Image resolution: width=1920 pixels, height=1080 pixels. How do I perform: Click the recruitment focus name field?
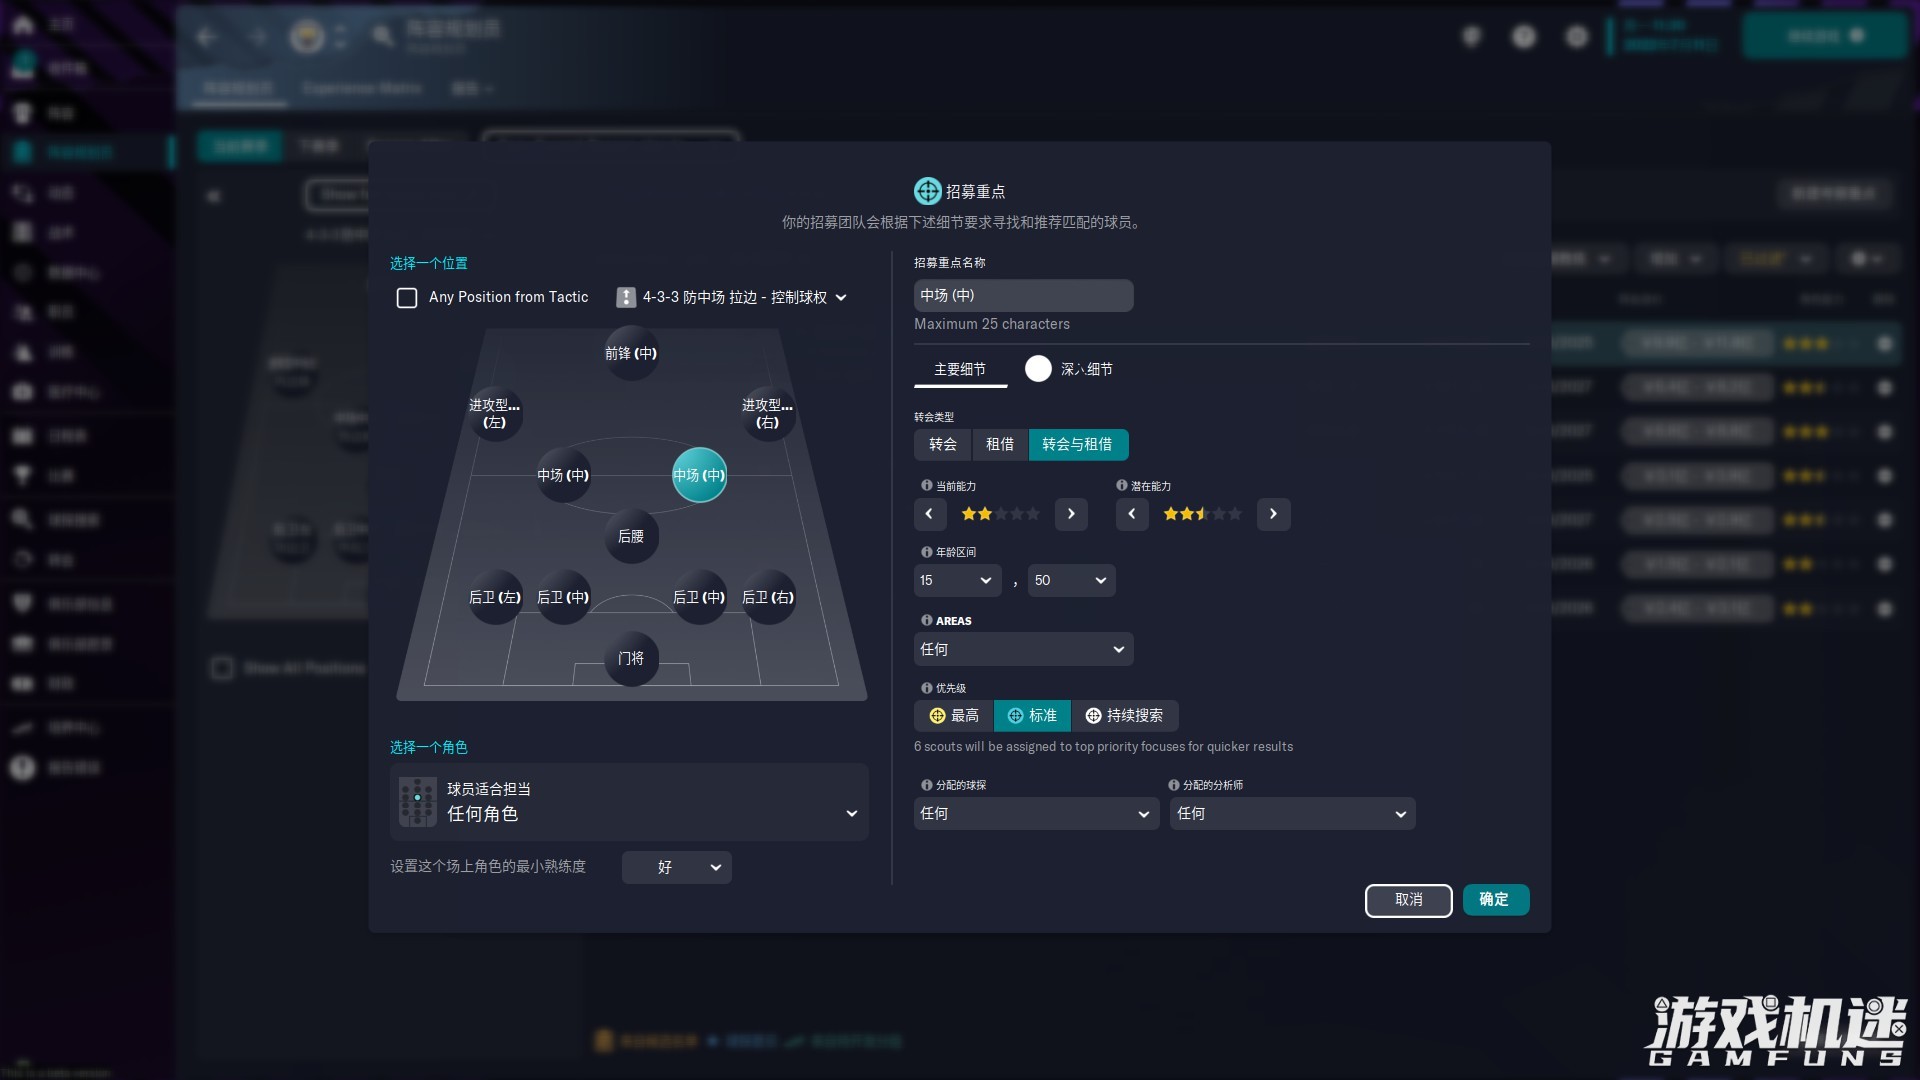(1023, 296)
